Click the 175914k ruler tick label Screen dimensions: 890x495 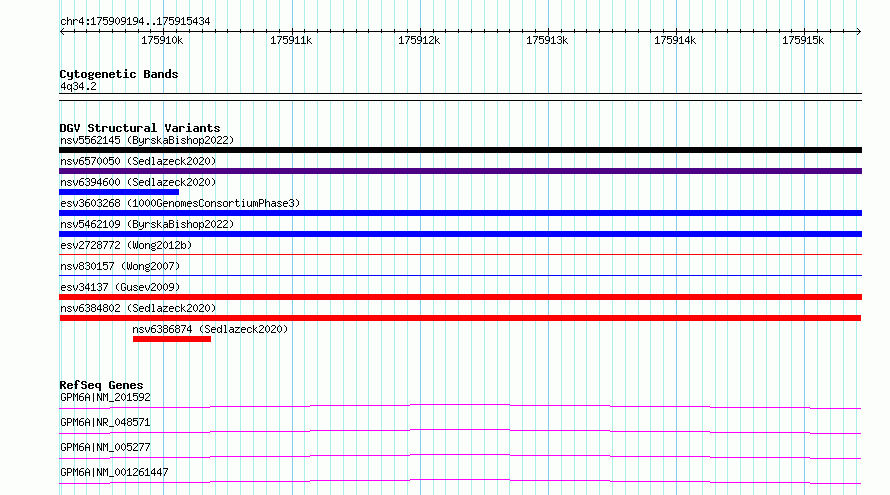tap(675, 40)
